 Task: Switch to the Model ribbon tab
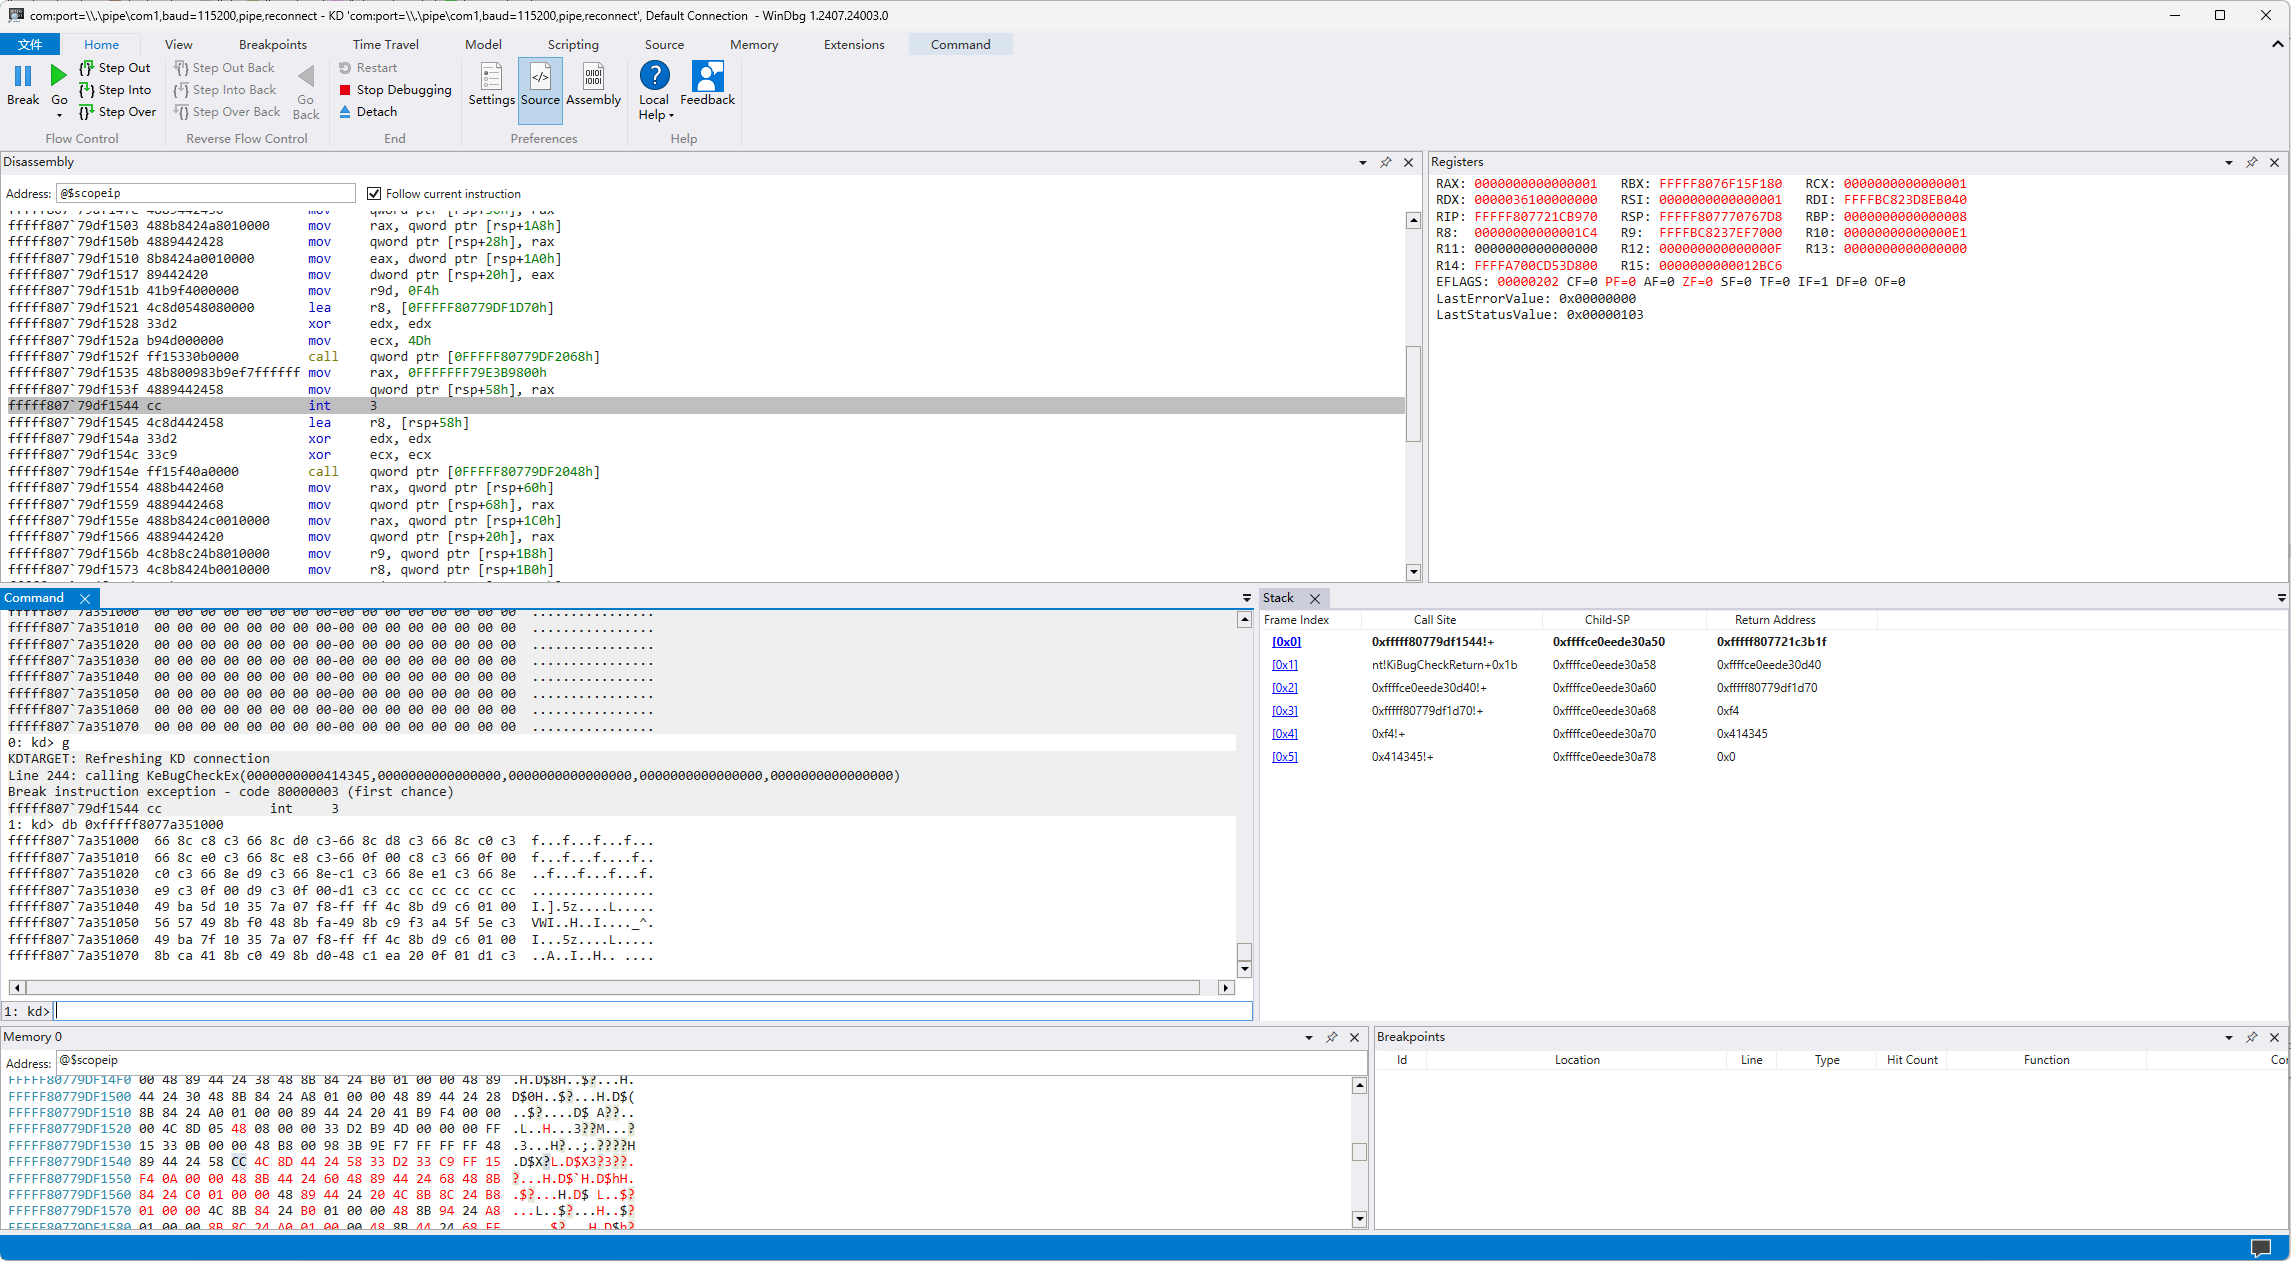click(483, 44)
